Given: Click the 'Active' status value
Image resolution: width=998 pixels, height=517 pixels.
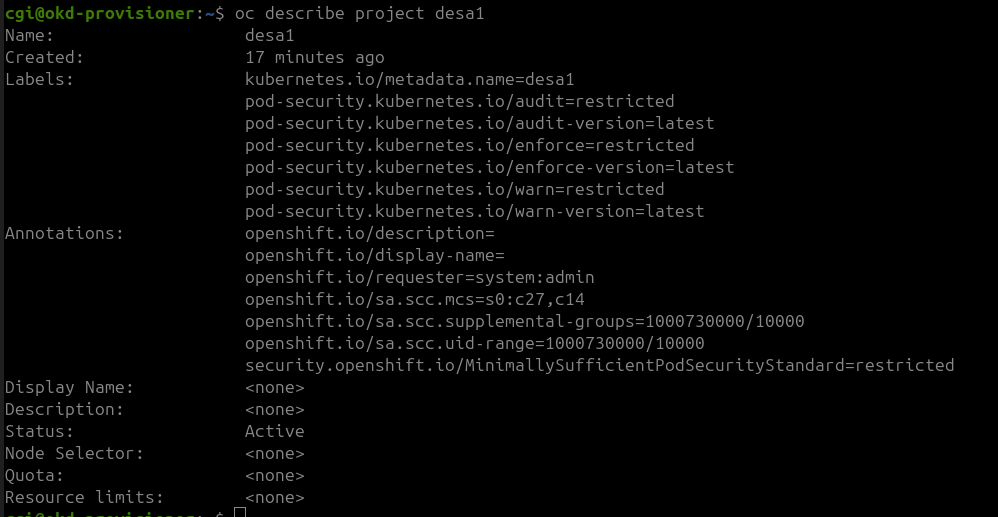Looking at the screenshot, I should [274, 432].
